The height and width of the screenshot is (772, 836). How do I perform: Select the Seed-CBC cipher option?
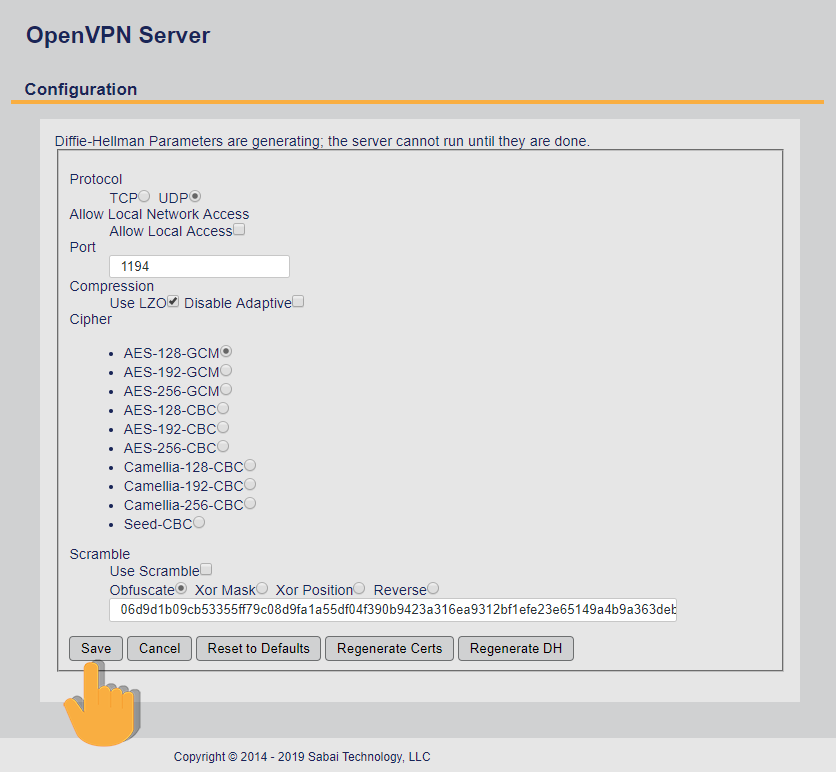[x=199, y=523]
